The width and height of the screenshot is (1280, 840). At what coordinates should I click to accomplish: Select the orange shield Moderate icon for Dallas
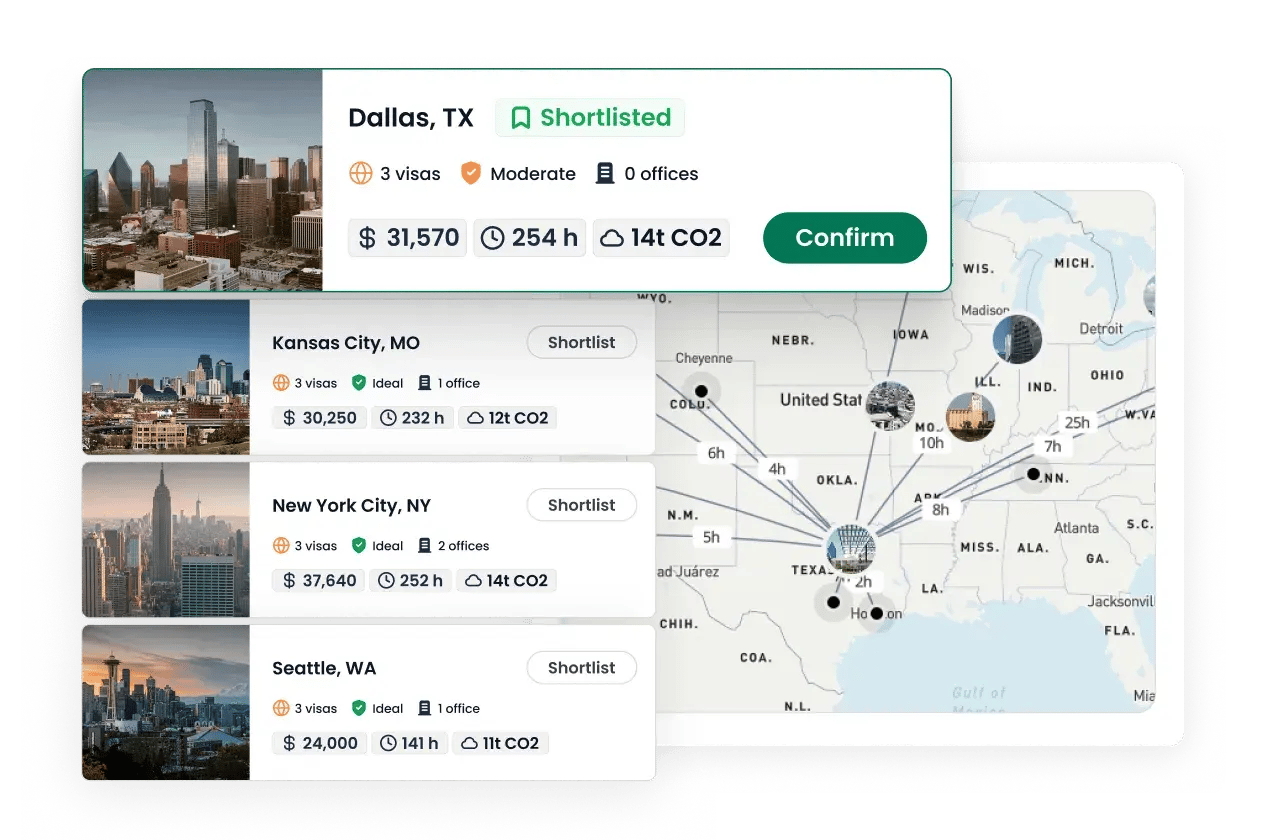471,173
